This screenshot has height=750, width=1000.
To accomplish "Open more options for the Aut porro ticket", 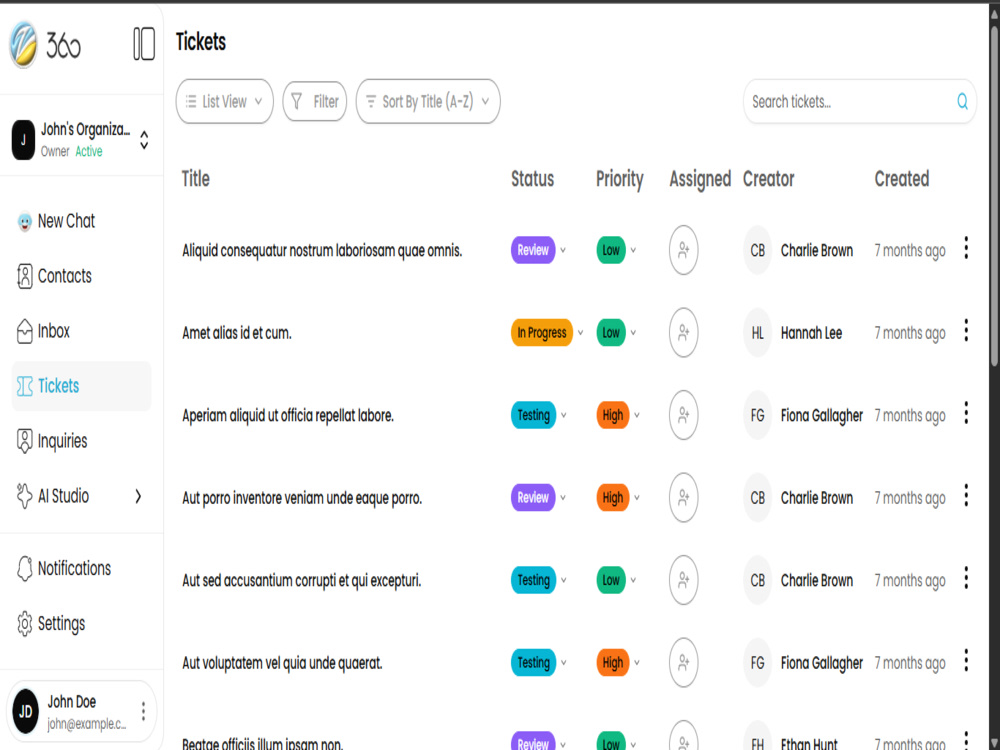I will pos(966,496).
